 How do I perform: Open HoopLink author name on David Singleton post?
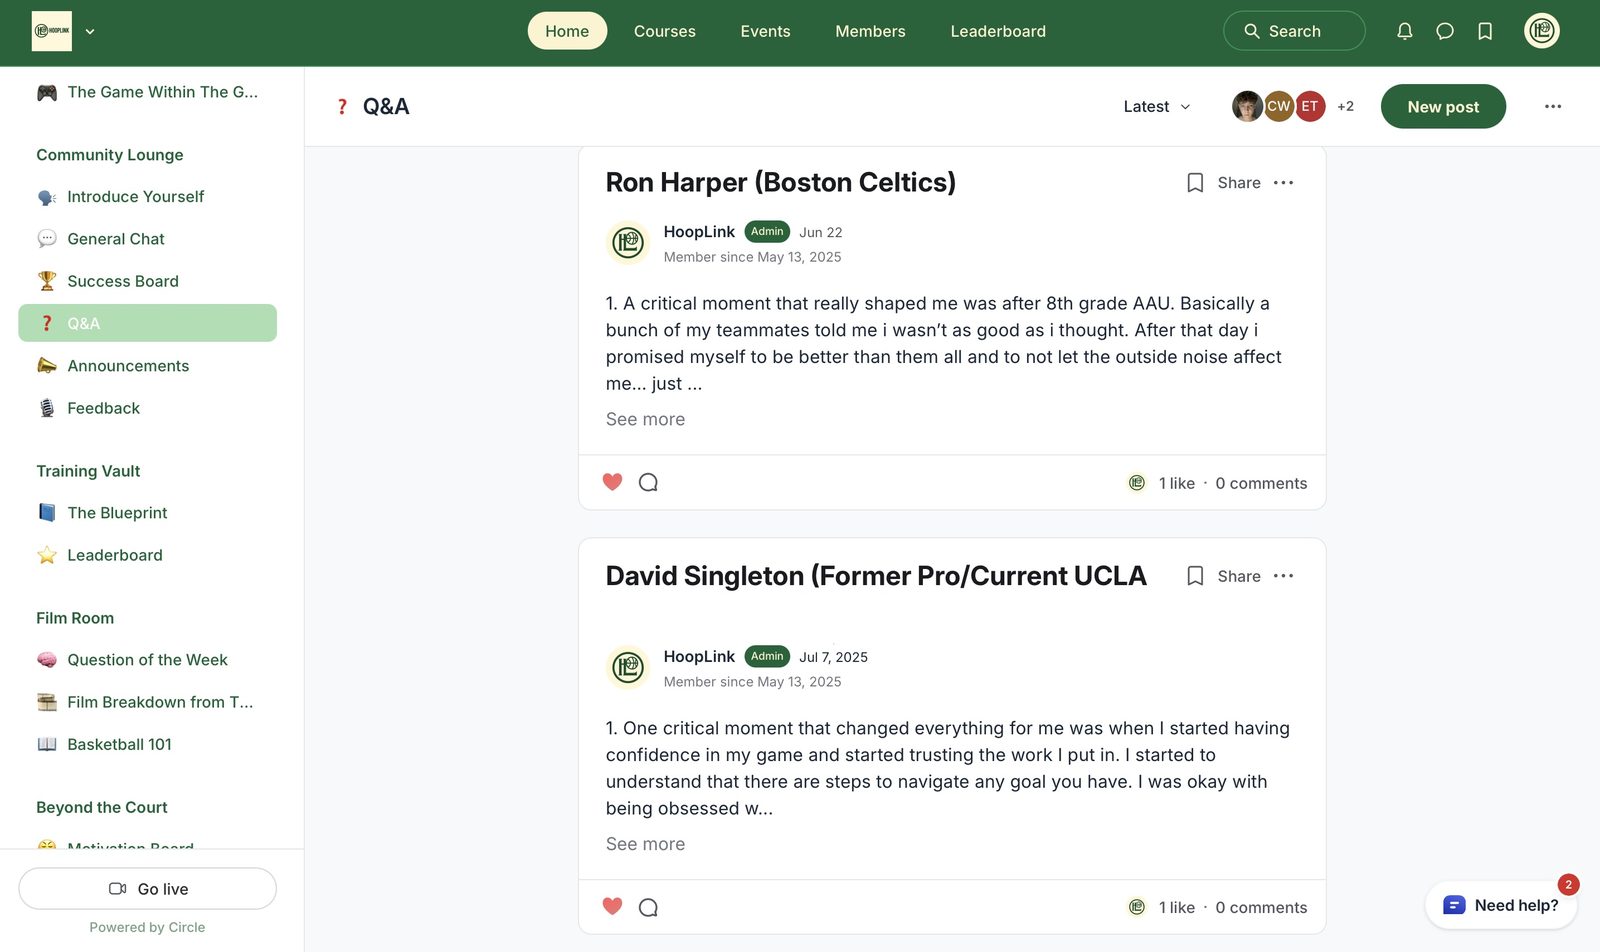click(x=699, y=657)
